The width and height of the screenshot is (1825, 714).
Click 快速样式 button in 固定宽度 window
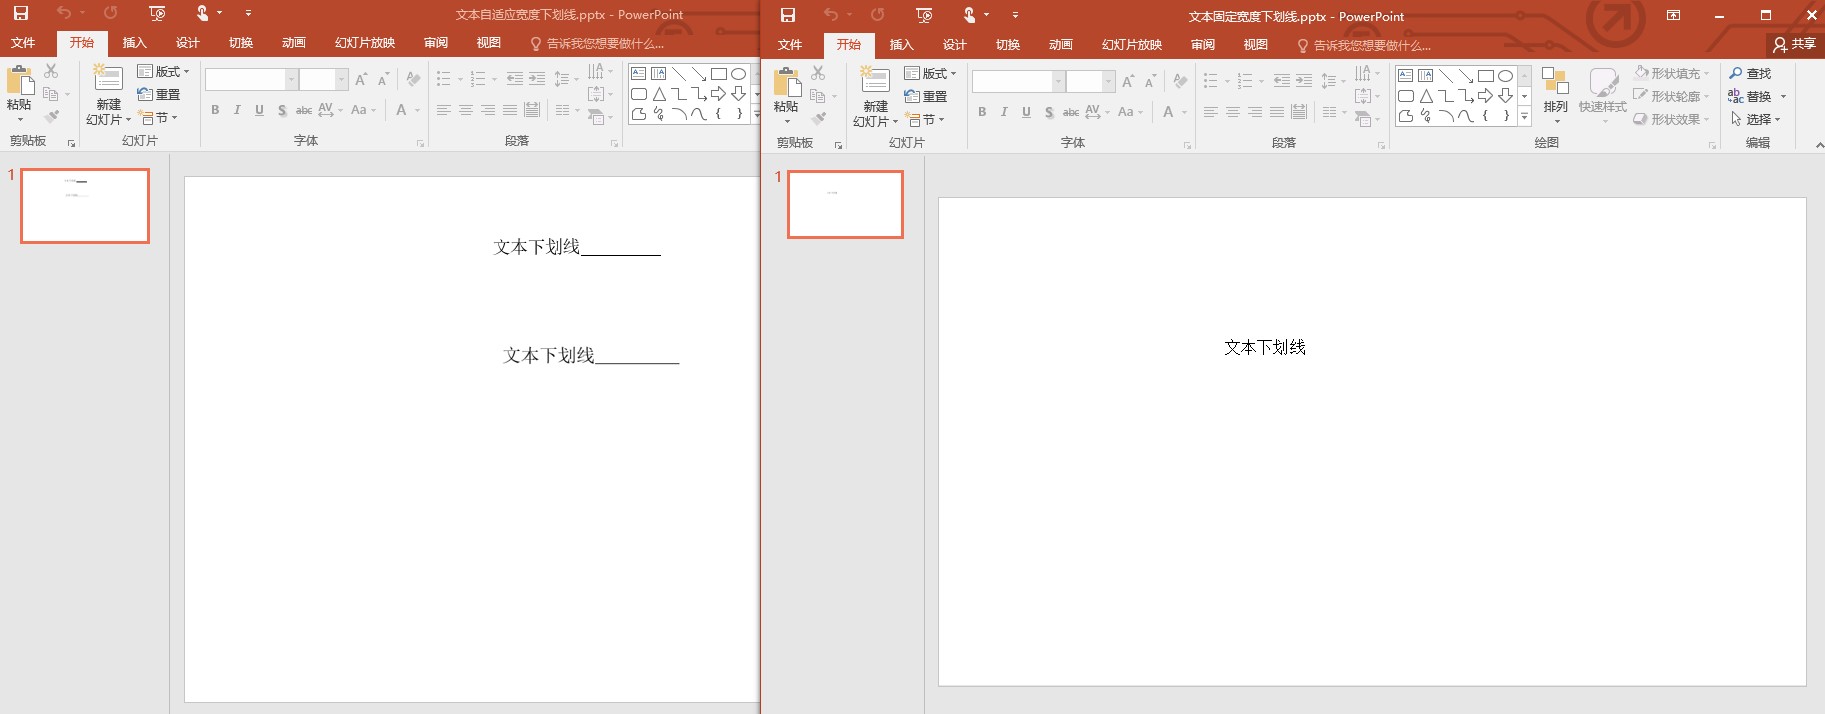pyautogui.click(x=1603, y=96)
